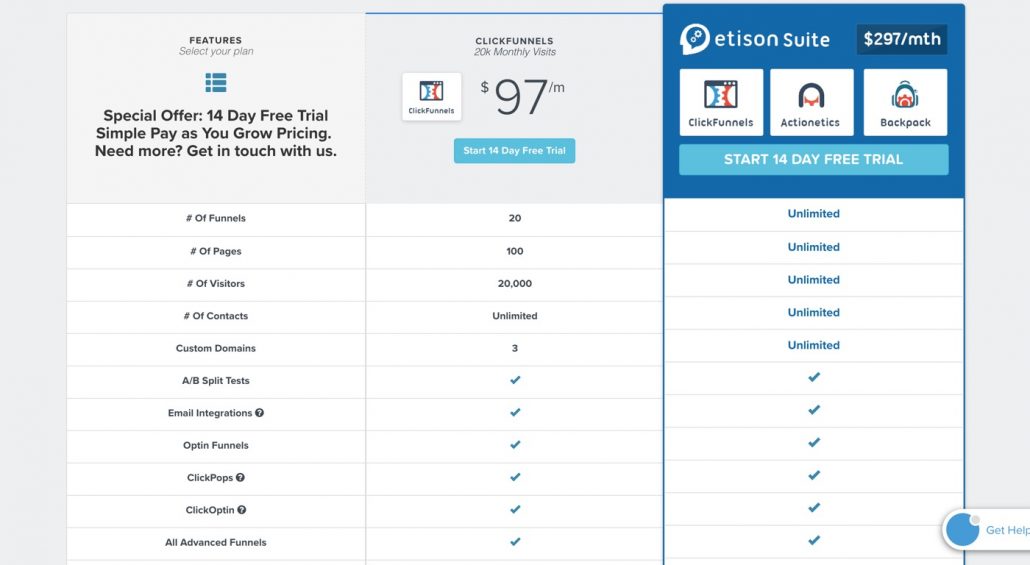Open ClickOptin help question icon
The image size is (1030, 565).
pos(241,510)
